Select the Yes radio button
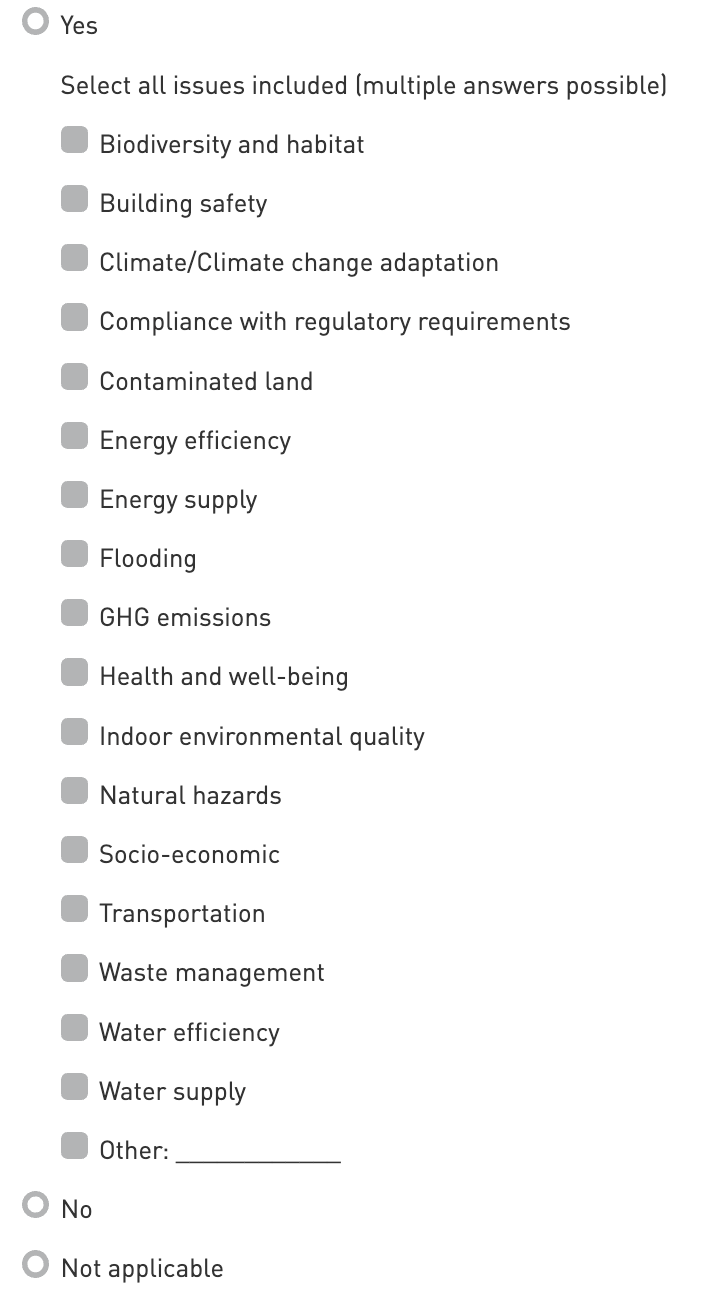 (x=36, y=22)
